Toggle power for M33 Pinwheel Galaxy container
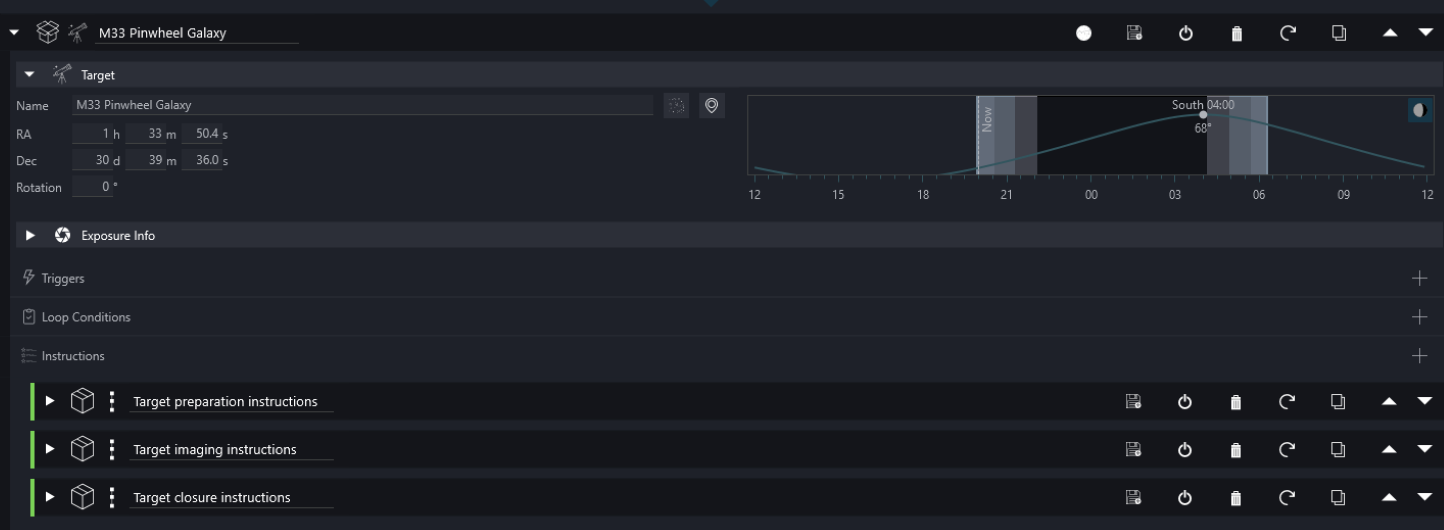This screenshot has width=1444, height=530. coord(1186,33)
